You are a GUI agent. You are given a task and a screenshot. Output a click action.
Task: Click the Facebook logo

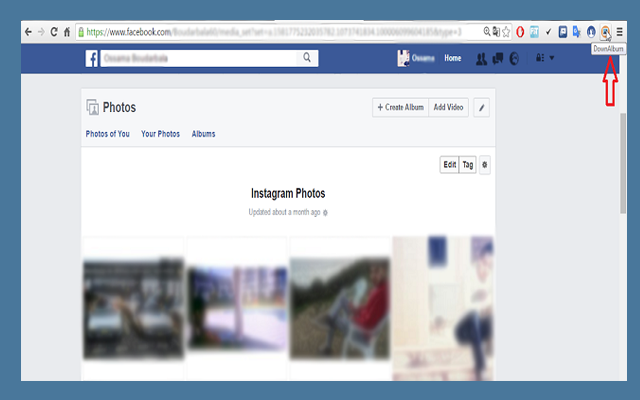click(91, 59)
